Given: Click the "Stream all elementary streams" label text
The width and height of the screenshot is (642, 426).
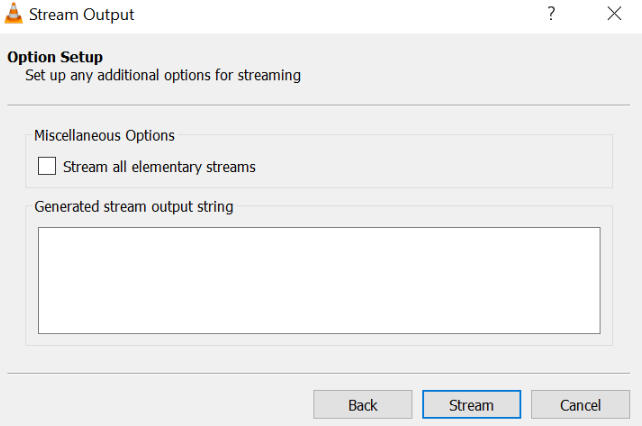Looking at the screenshot, I should pyautogui.click(x=159, y=167).
